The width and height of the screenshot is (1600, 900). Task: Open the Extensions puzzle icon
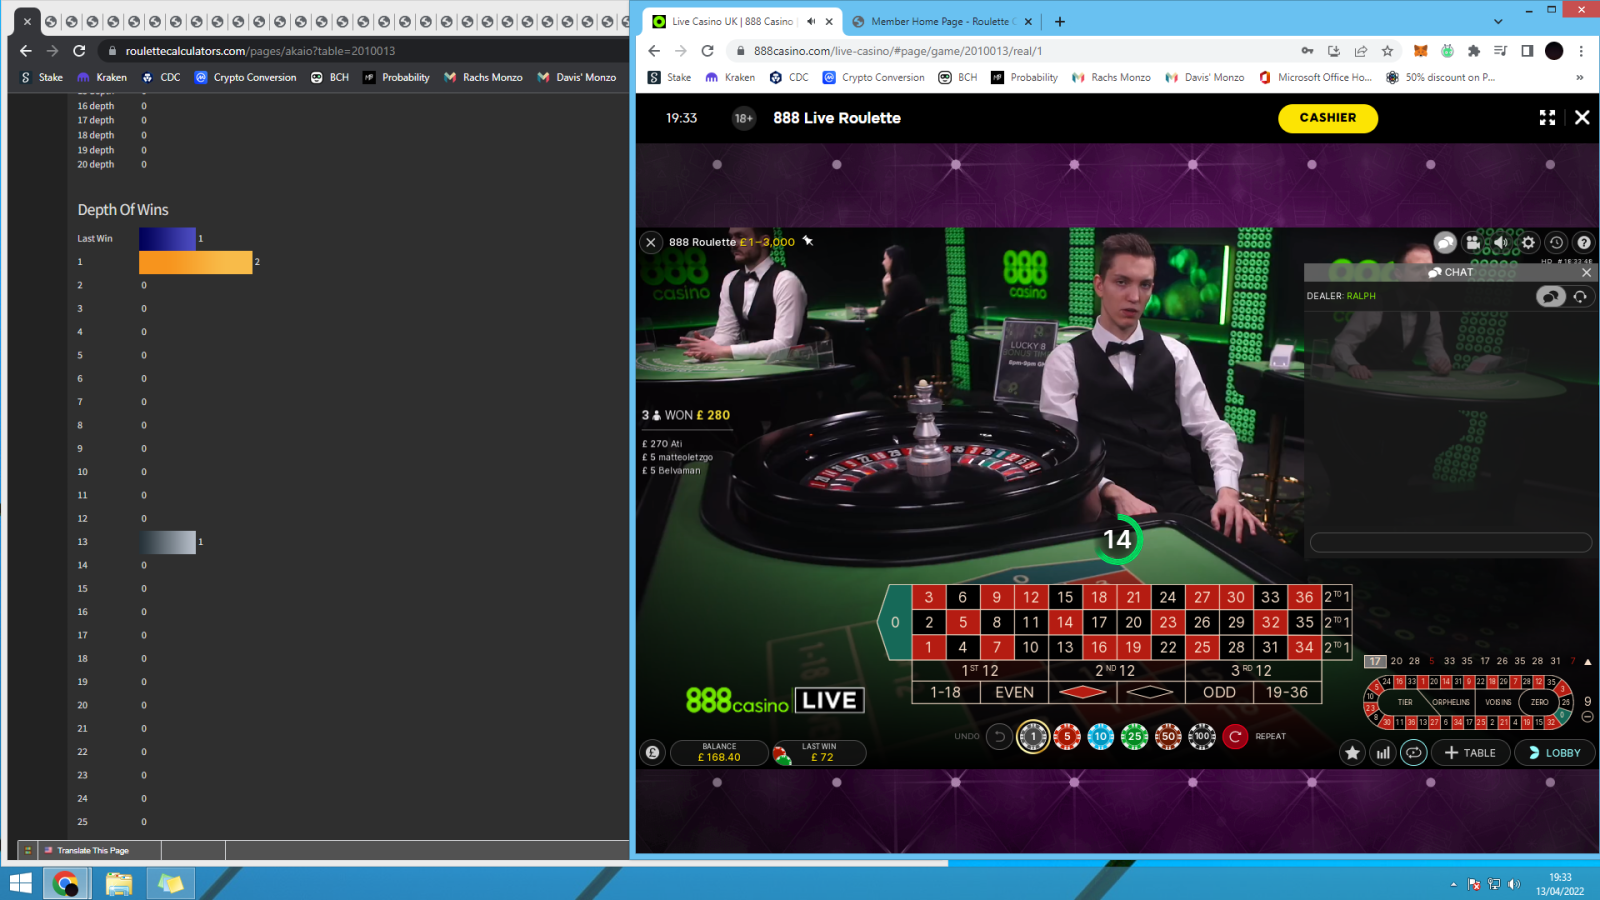coord(1474,51)
